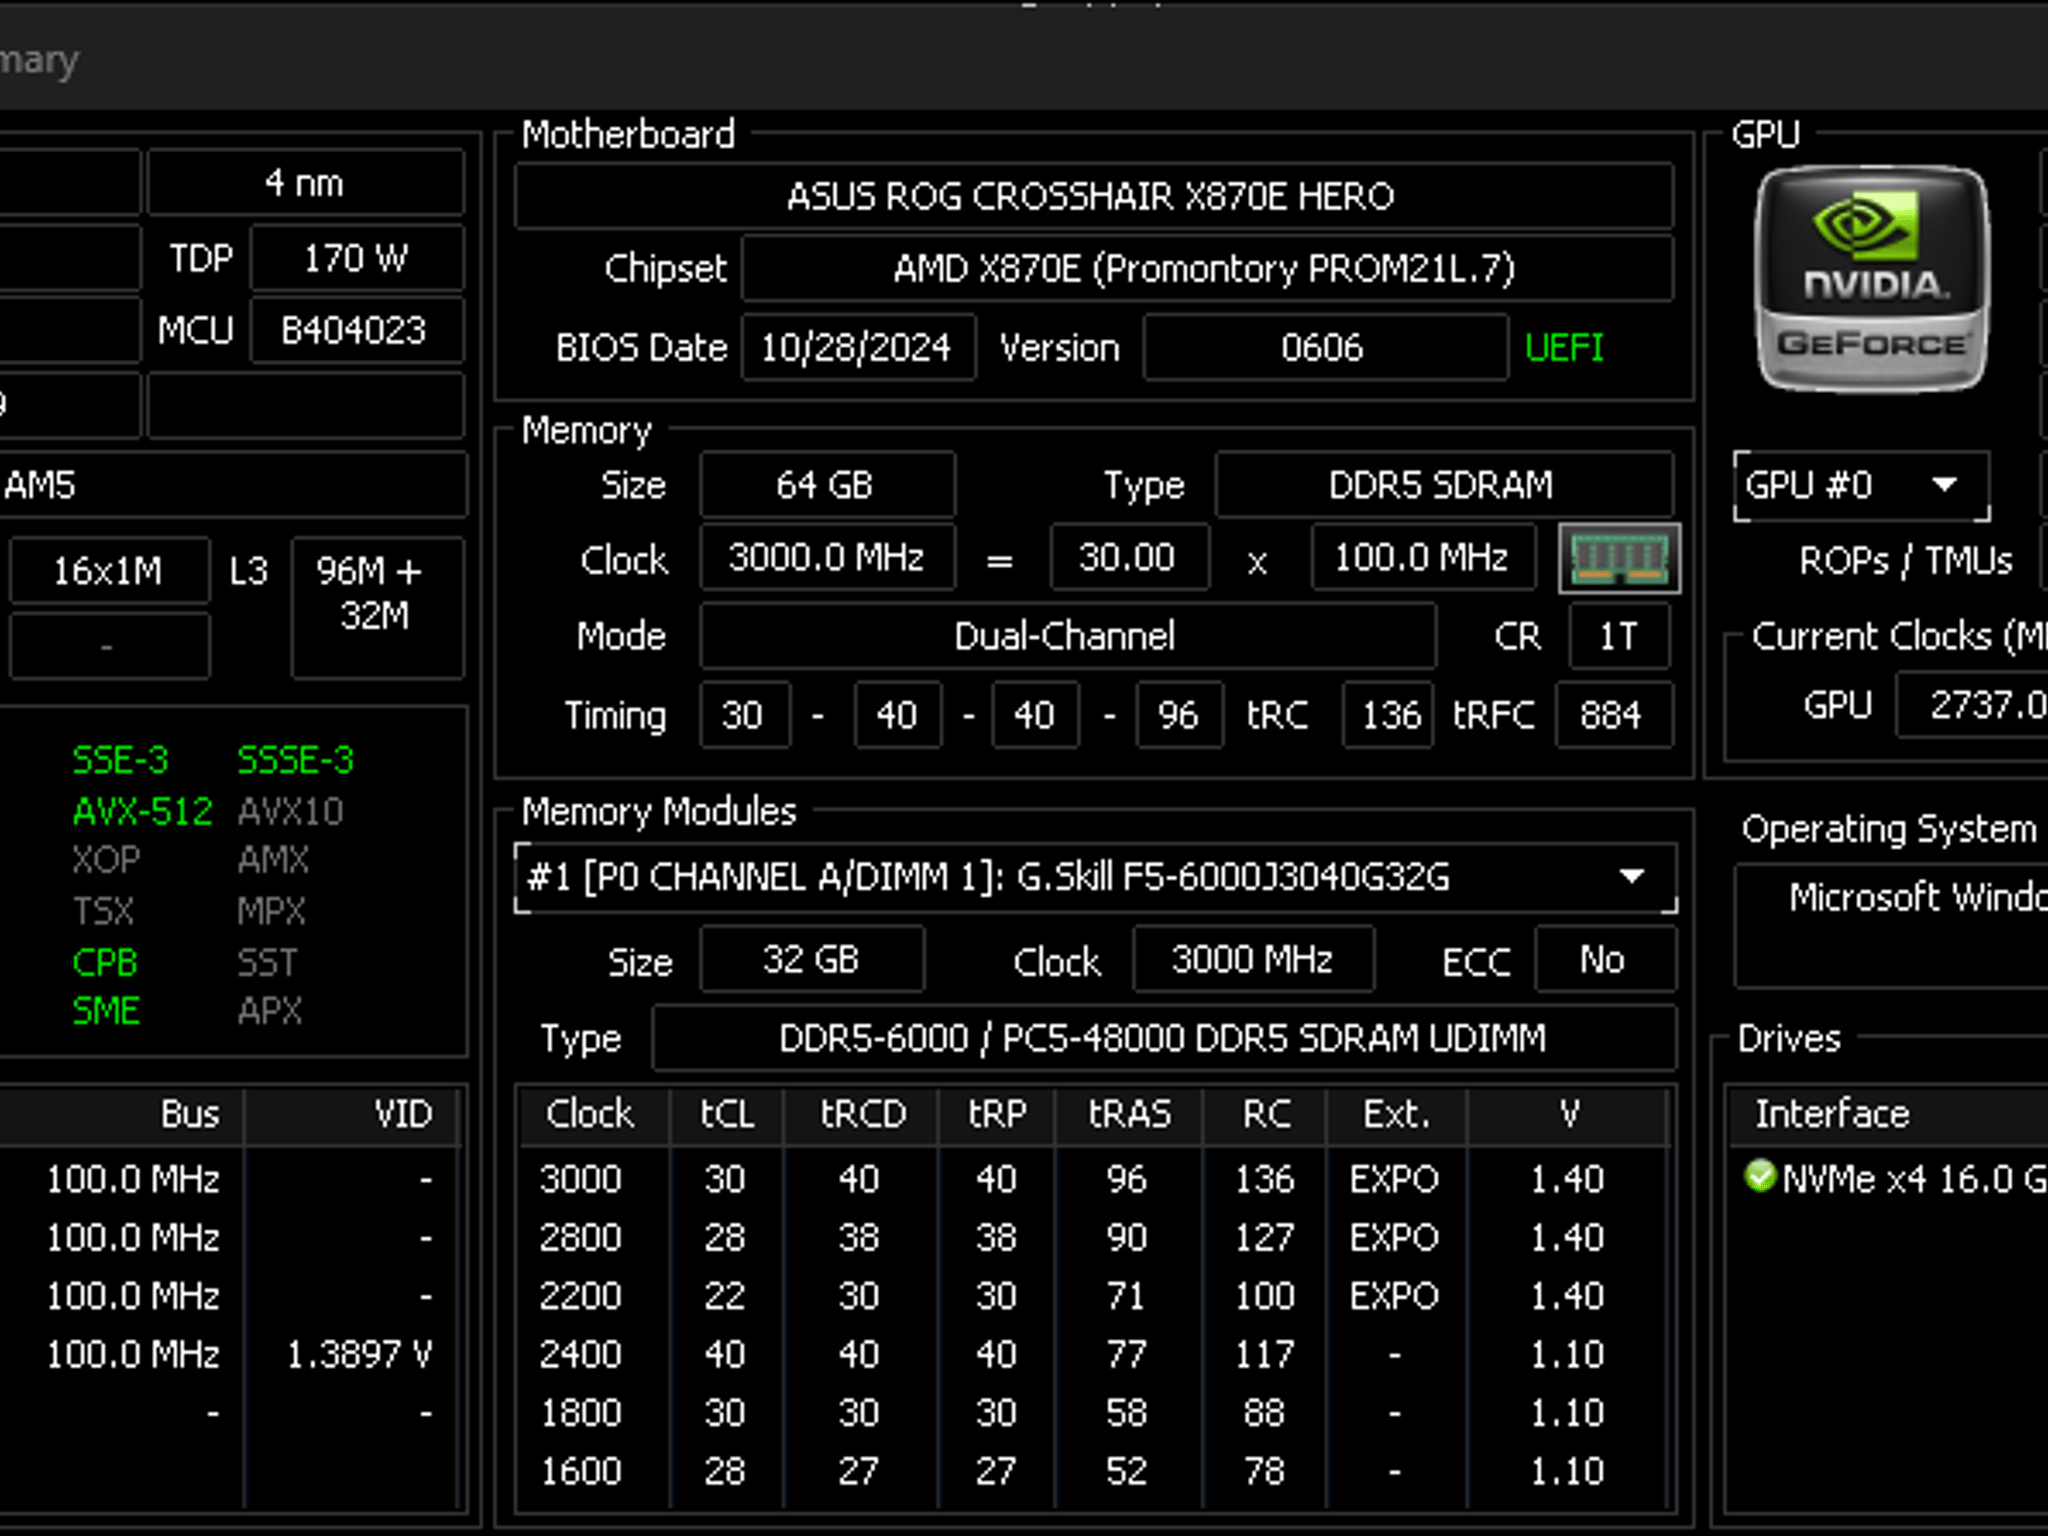Viewport: 2048px width, 1536px height.
Task: Click the memory module icon beside the clock
Action: coord(1619,558)
